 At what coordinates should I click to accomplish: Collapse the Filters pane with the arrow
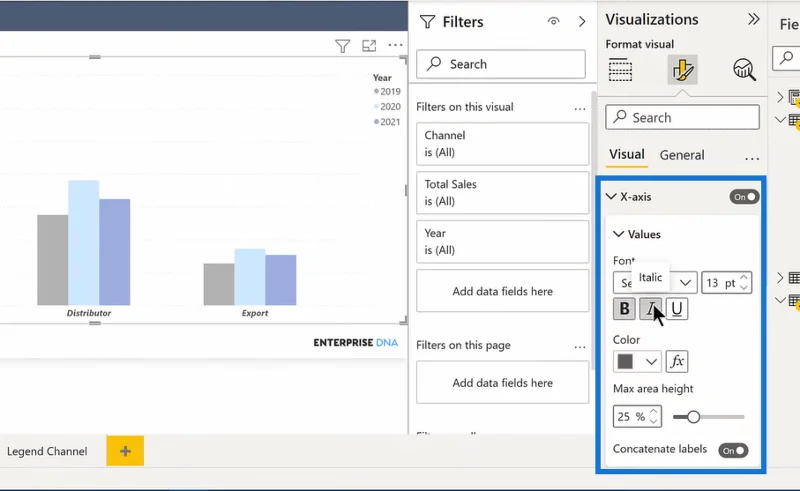tap(582, 21)
